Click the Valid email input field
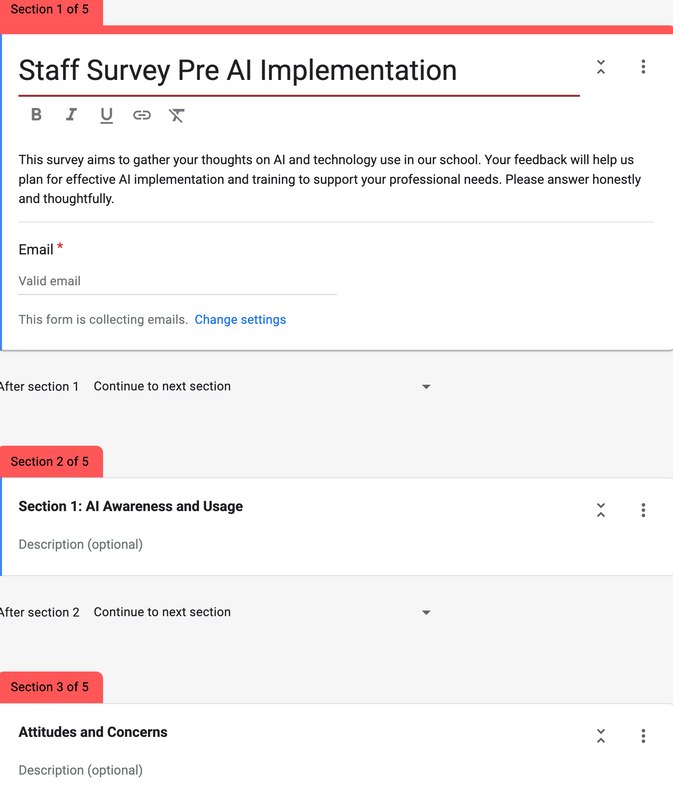This screenshot has width=673, height=800. [x=177, y=282]
